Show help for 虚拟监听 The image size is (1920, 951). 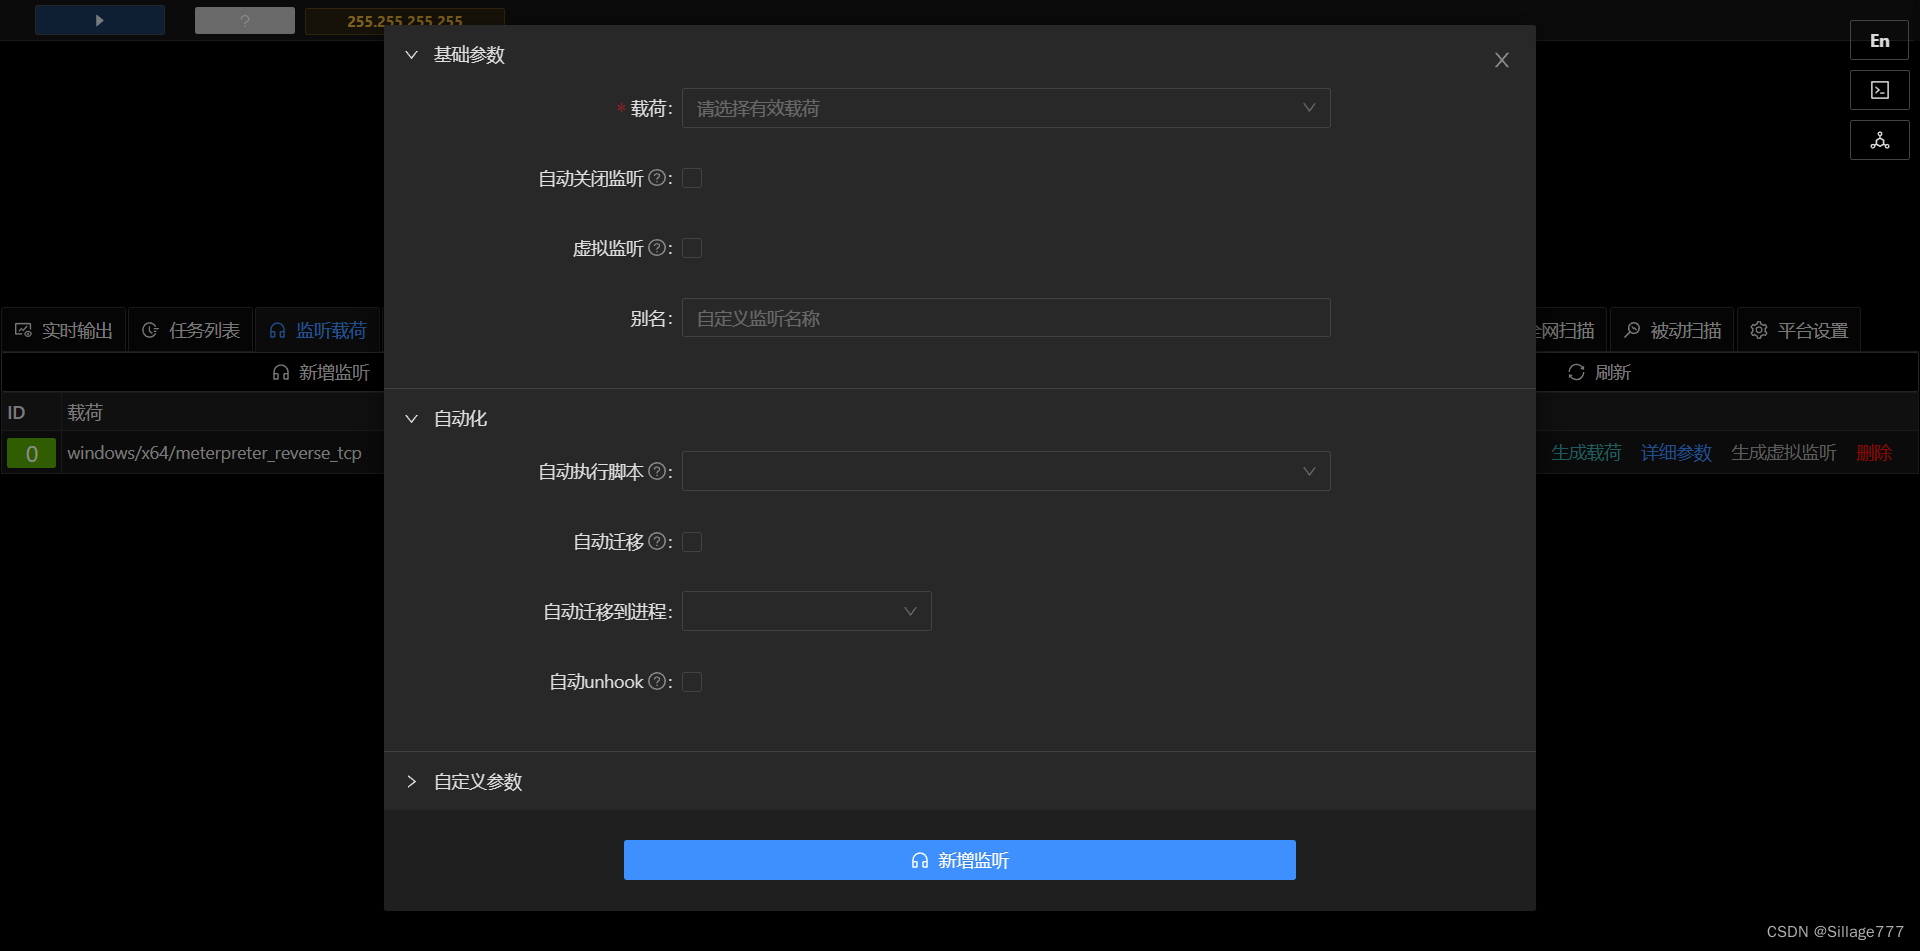point(657,248)
